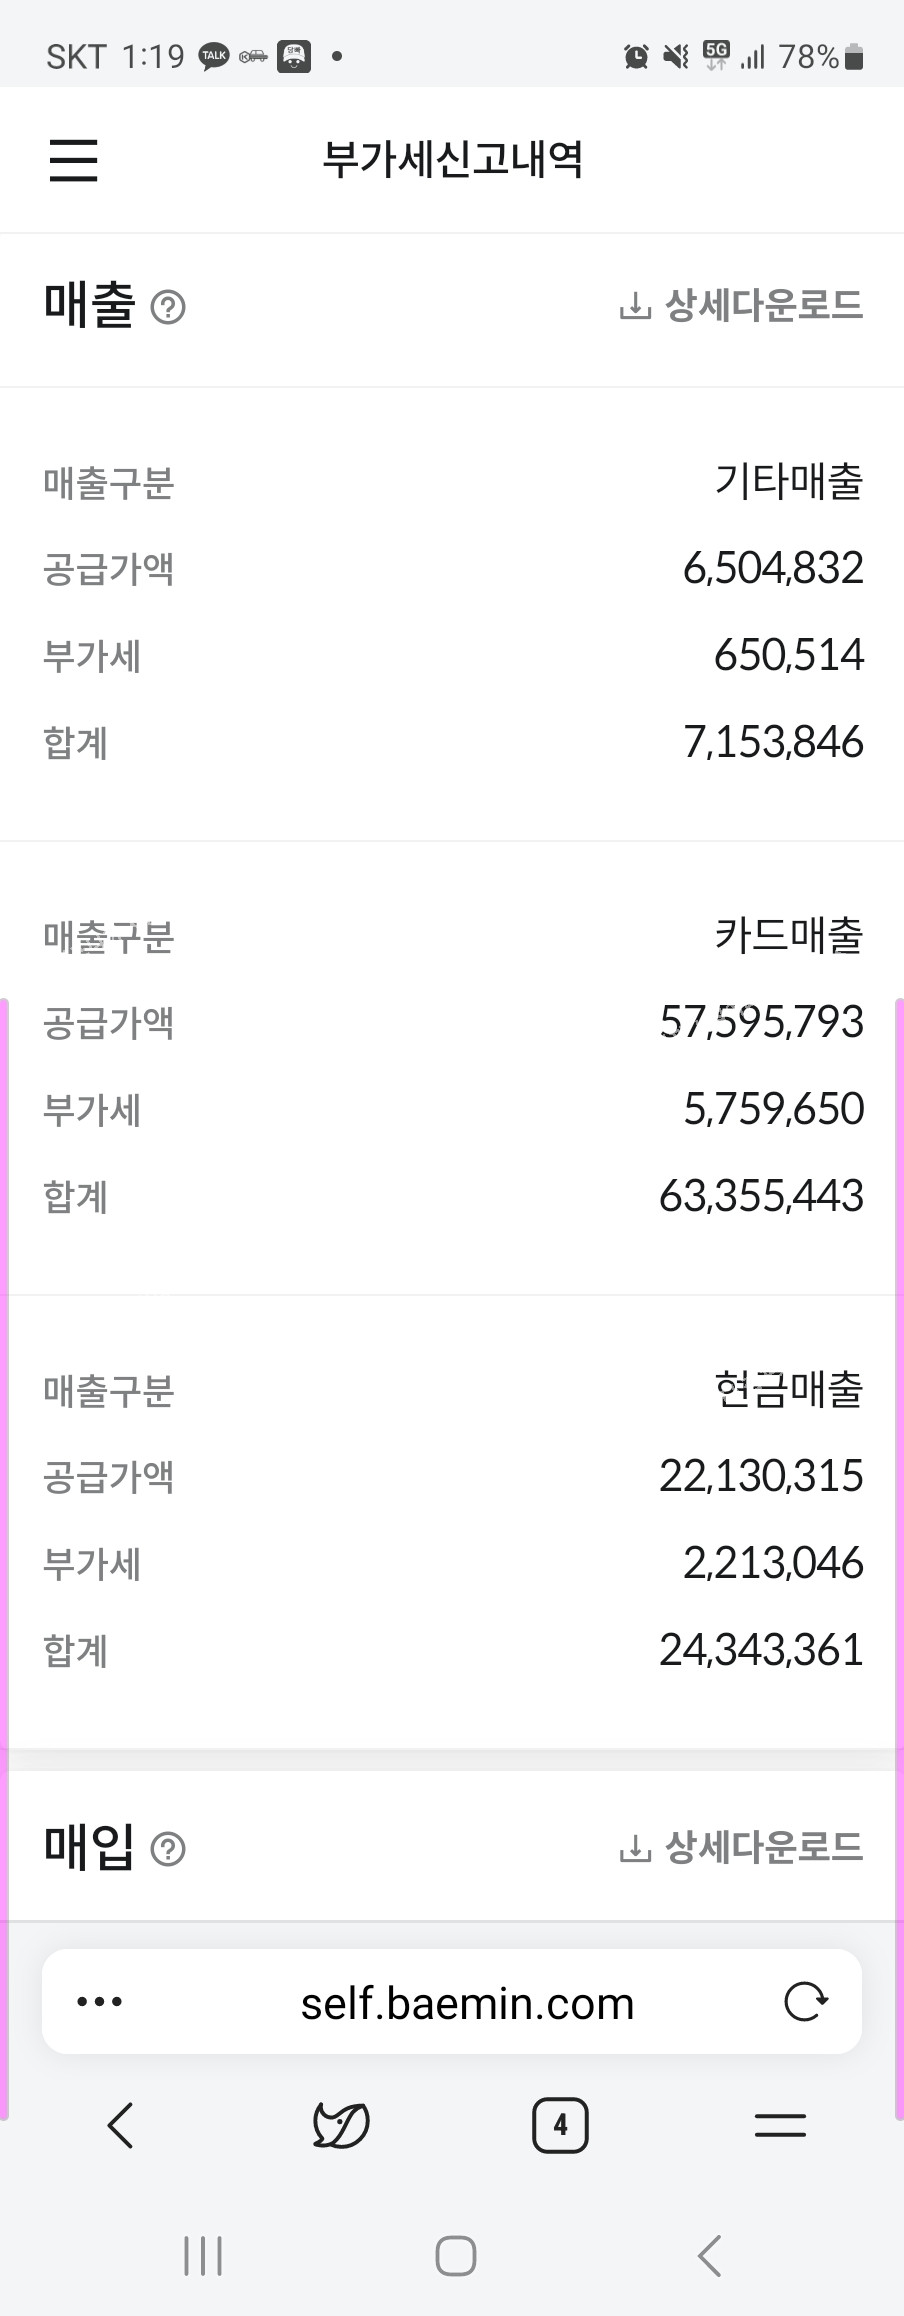Image resolution: width=904 pixels, height=2316 pixels.
Task: Reload the page with the refresh icon
Action: [805, 2002]
